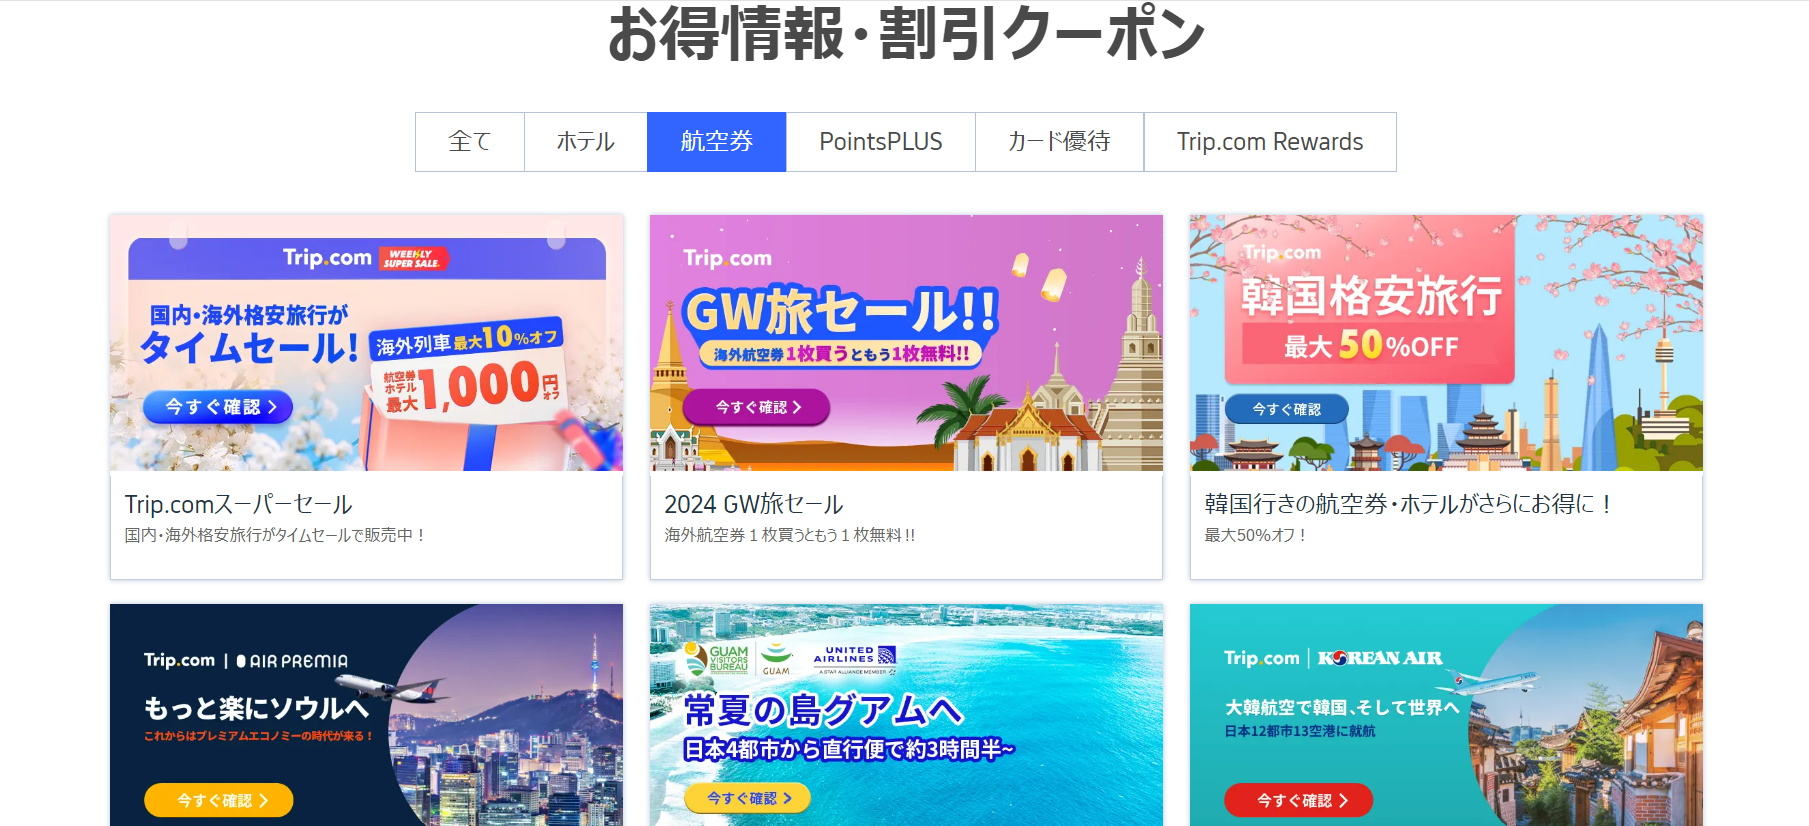The width and height of the screenshot is (1809, 826).
Task: Select the 全て tab
Action: tap(470, 142)
